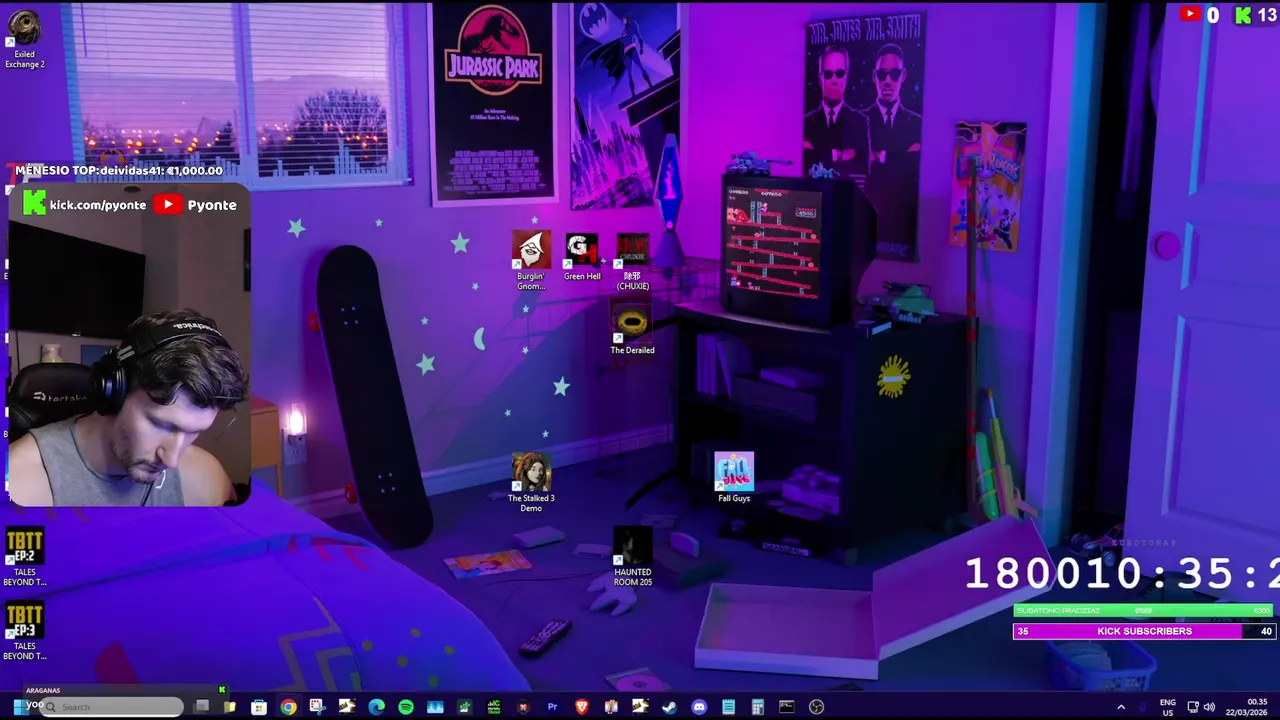This screenshot has height=720, width=1280.
Task: Click the taskbar Search box
Action: [x=113, y=707]
